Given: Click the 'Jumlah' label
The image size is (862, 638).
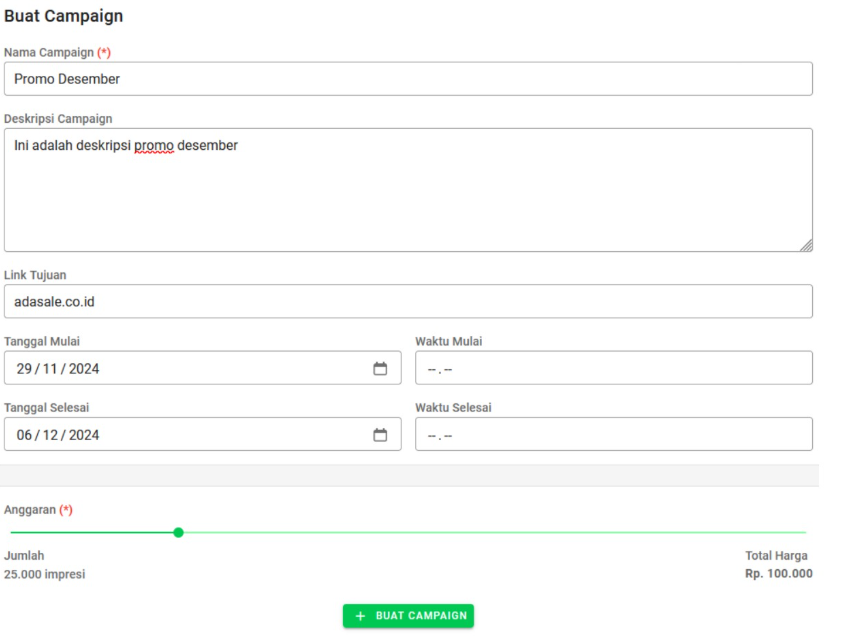Looking at the screenshot, I should click(24, 556).
